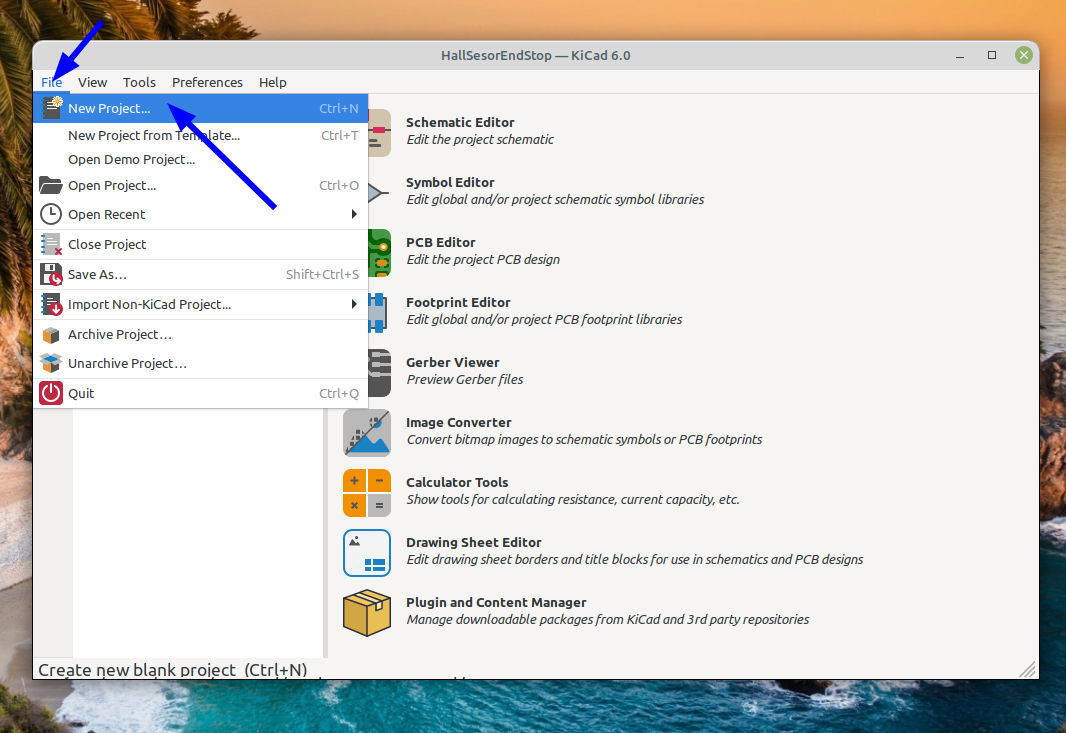Click the Open Project folder icon

tap(51, 185)
